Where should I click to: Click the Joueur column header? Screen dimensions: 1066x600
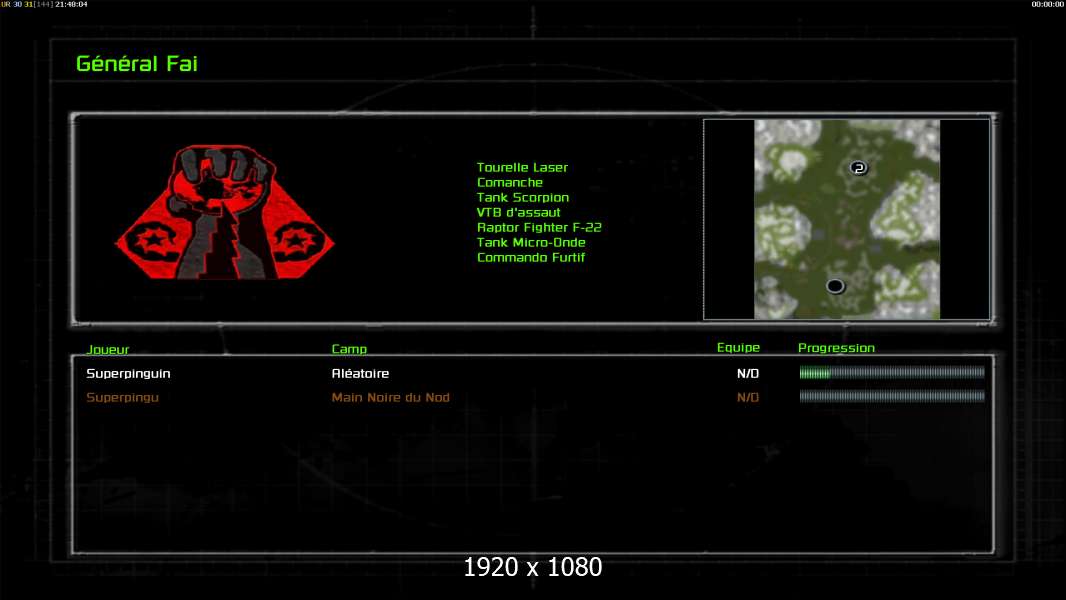tap(107, 349)
